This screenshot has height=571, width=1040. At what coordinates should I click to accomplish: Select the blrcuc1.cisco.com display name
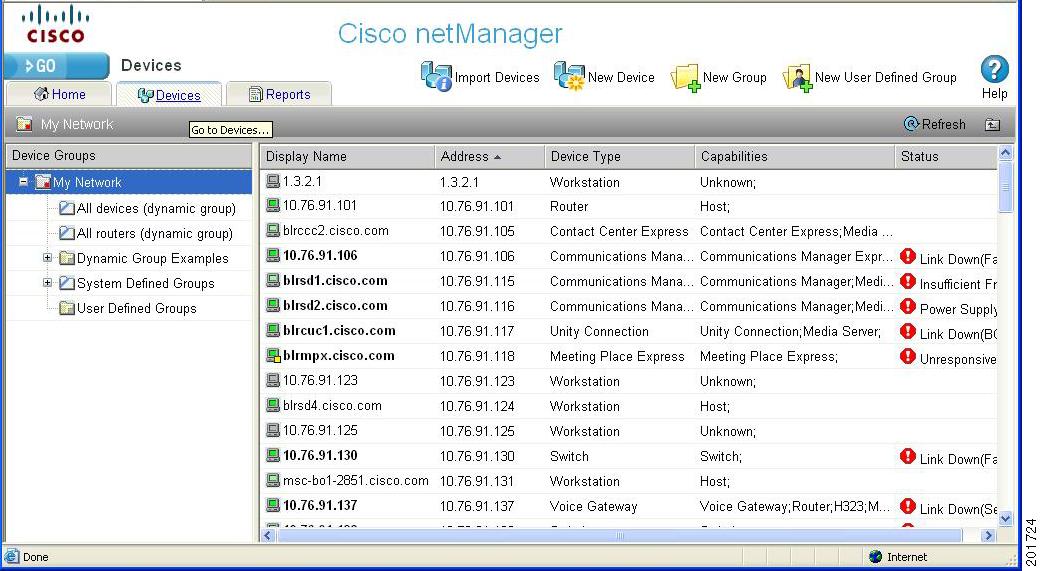[x=339, y=330]
